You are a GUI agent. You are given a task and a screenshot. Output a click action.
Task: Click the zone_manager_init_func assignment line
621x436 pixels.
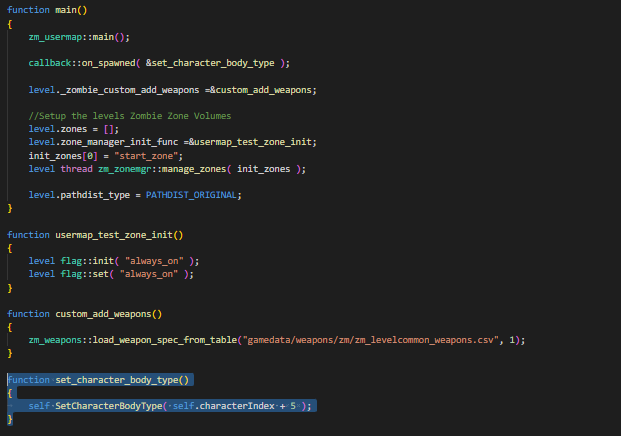pyautogui.click(x=173, y=142)
